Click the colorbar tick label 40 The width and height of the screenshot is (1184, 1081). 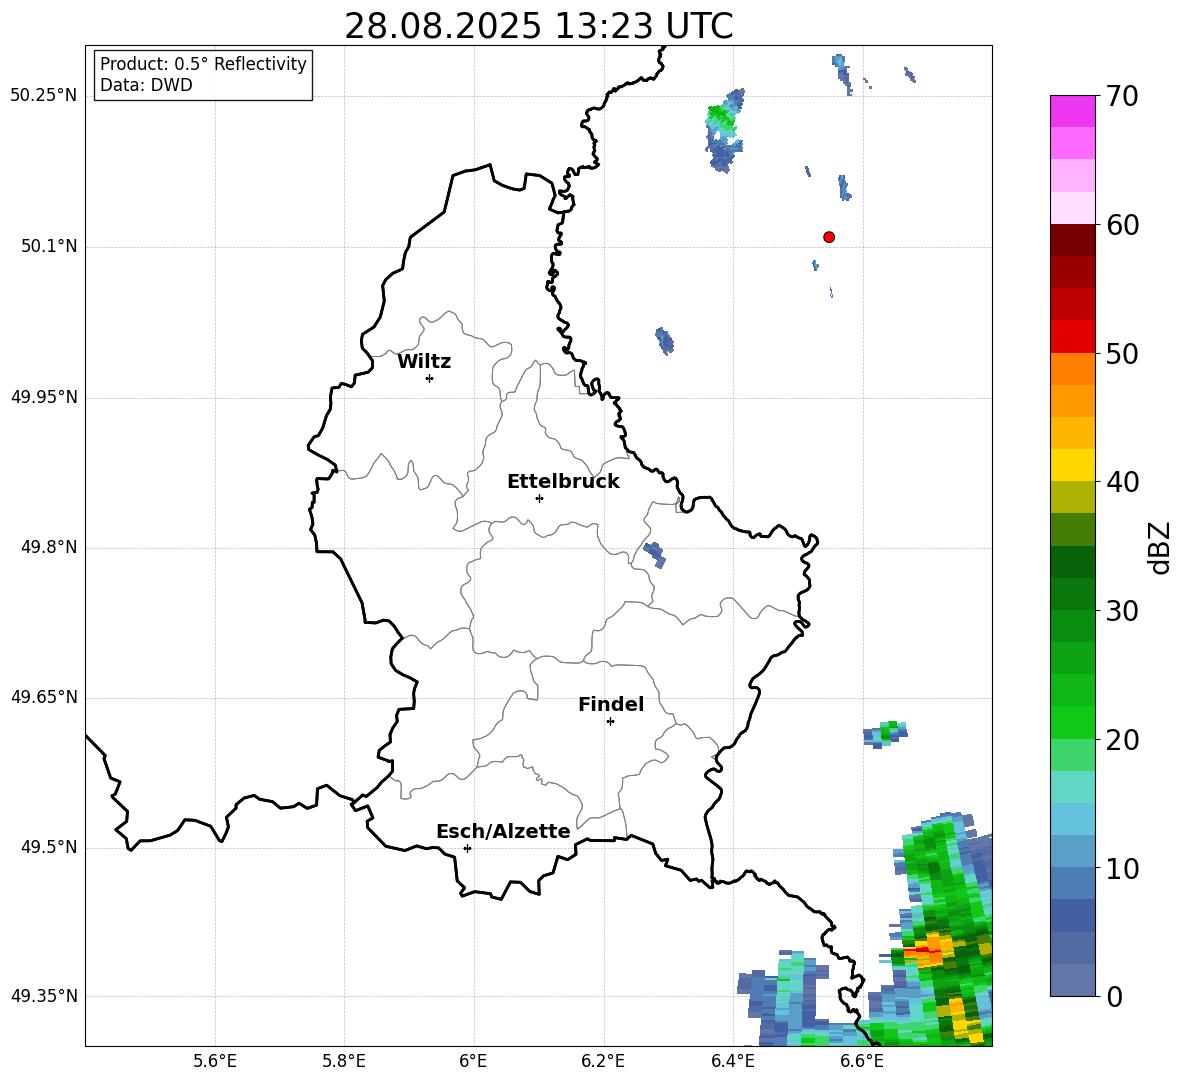point(1122,482)
